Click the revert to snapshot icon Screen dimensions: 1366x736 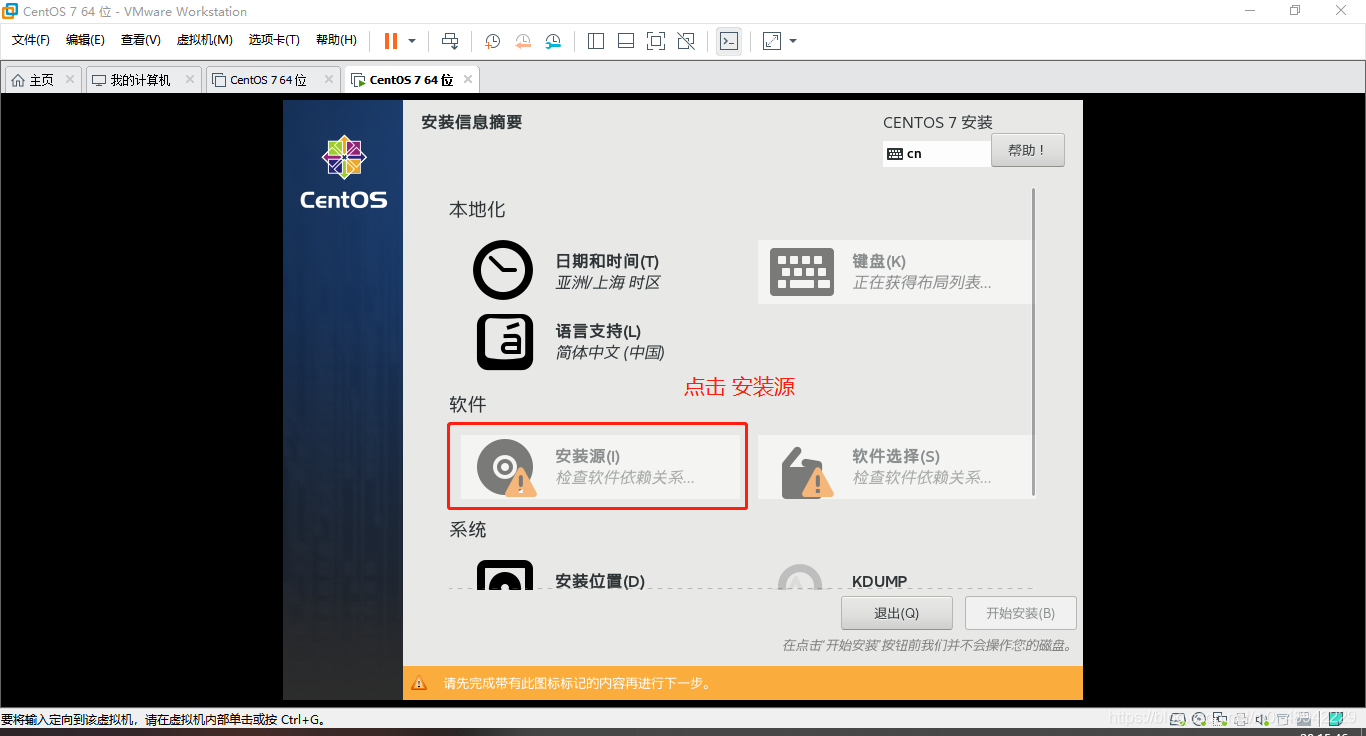point(523,41)
